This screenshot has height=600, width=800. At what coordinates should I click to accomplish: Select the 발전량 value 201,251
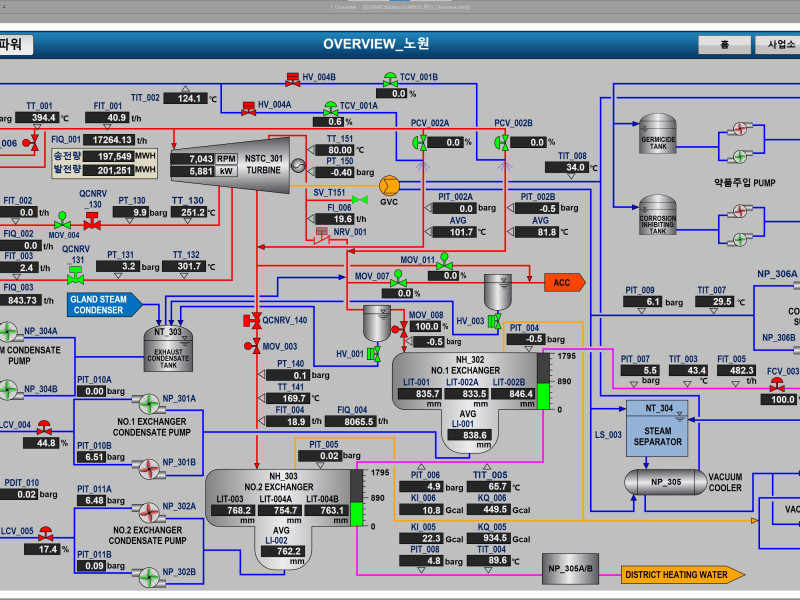[109, 170]
